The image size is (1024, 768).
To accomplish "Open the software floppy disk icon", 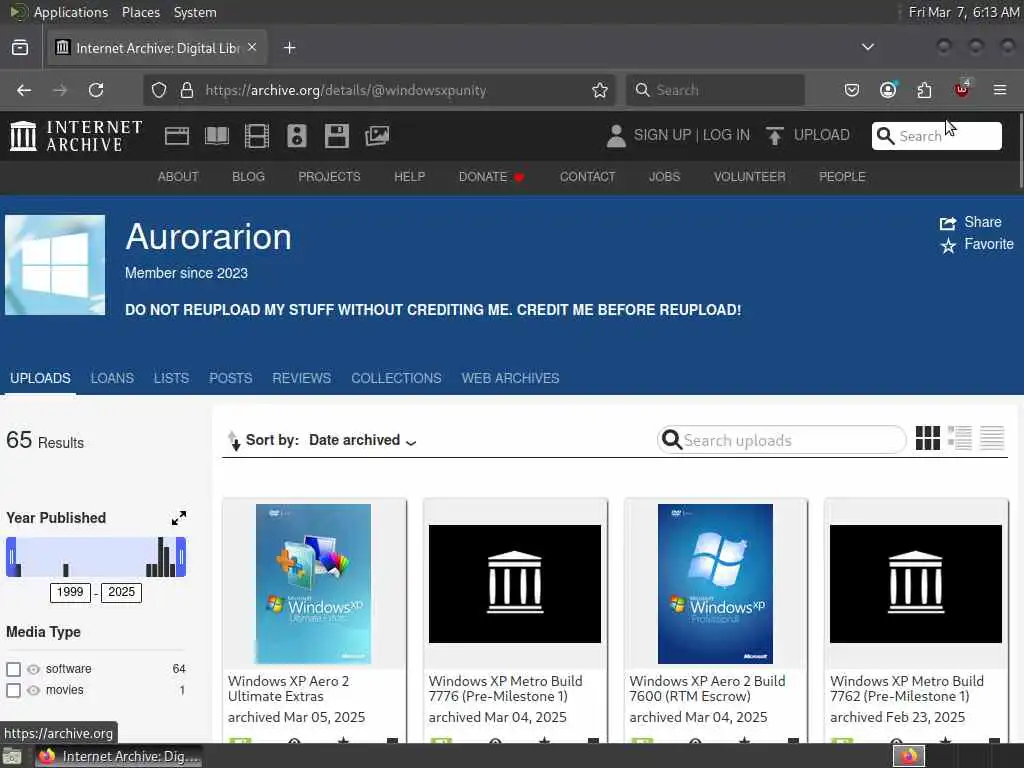I will (x=337, y=136).
